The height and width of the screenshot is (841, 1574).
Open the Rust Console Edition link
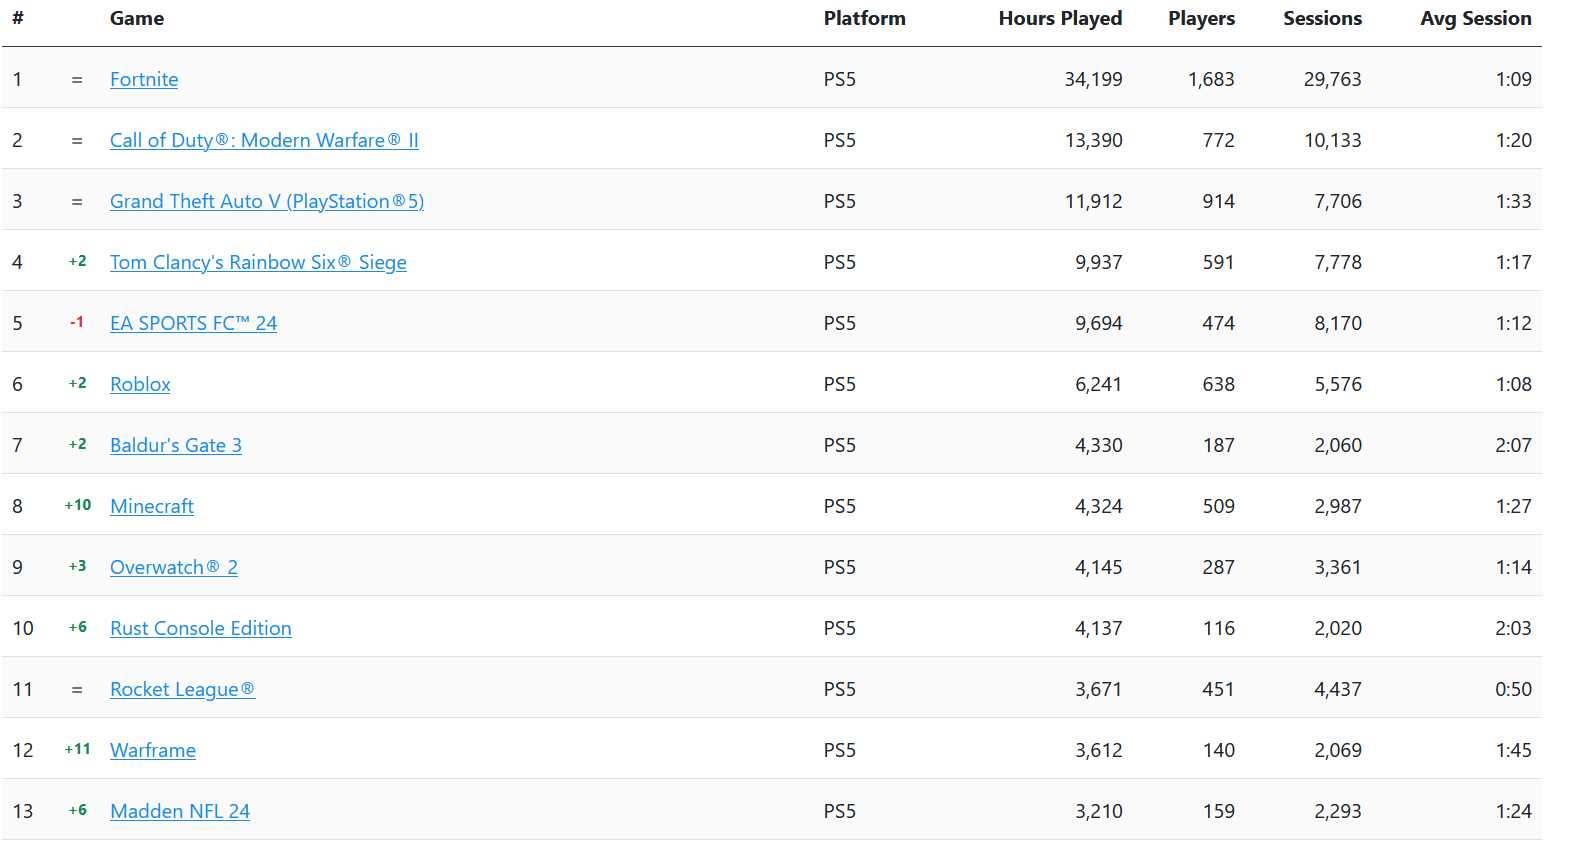[x=201, y=628]
